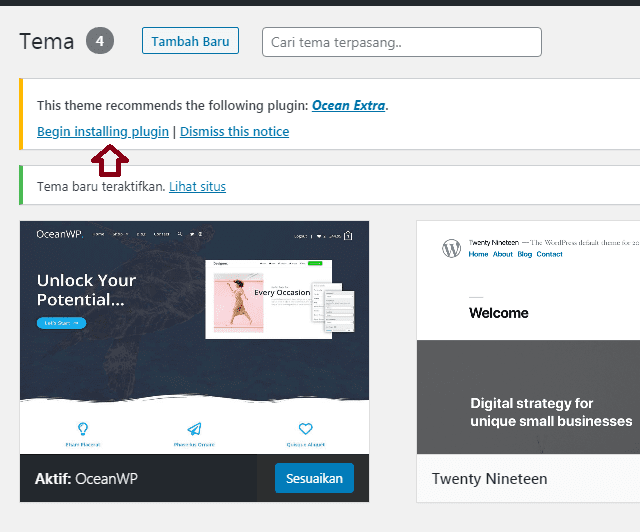This screenshot has height=532, width=640.
Task: Click Digital strategy for unique small businesses text
Action: [551, 412]
